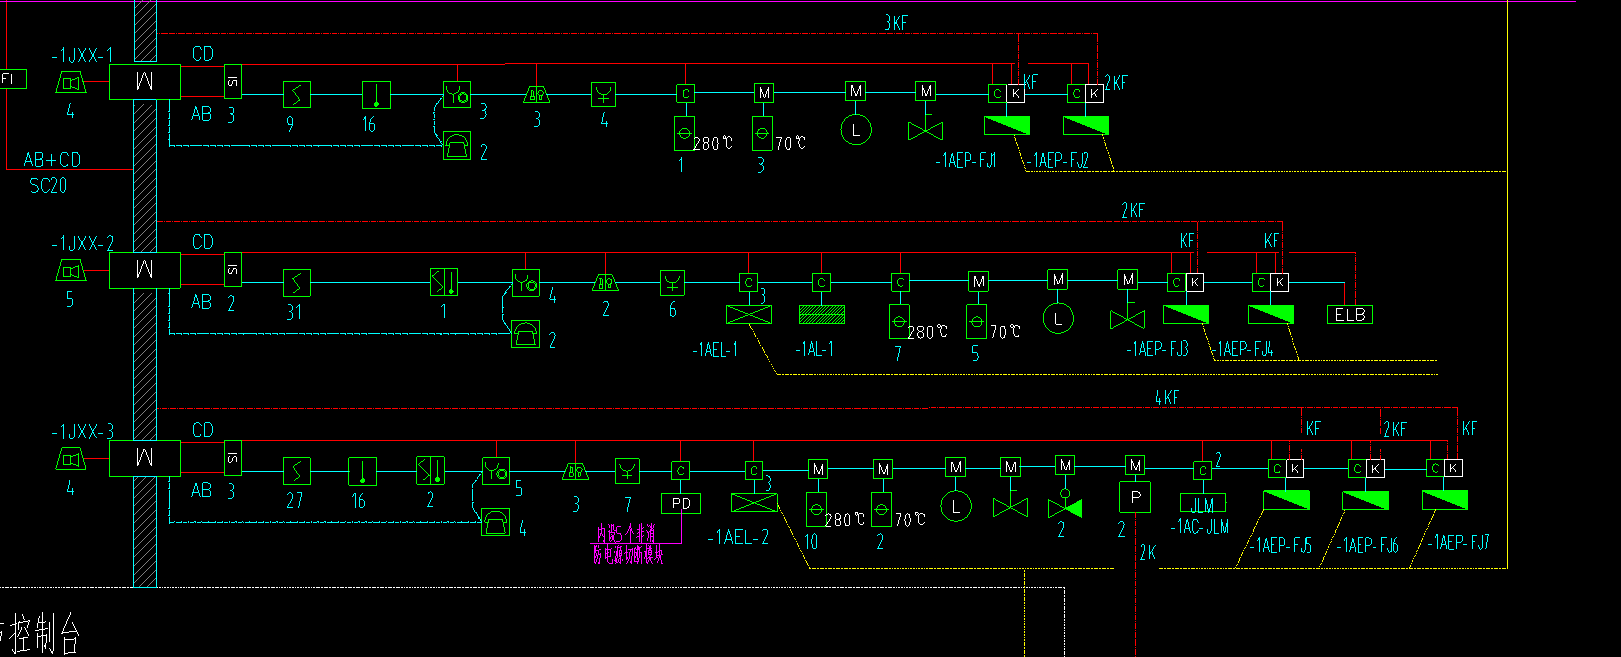
Task: Select smoke detector symbol labeled 31
Action: click(296, 283)
